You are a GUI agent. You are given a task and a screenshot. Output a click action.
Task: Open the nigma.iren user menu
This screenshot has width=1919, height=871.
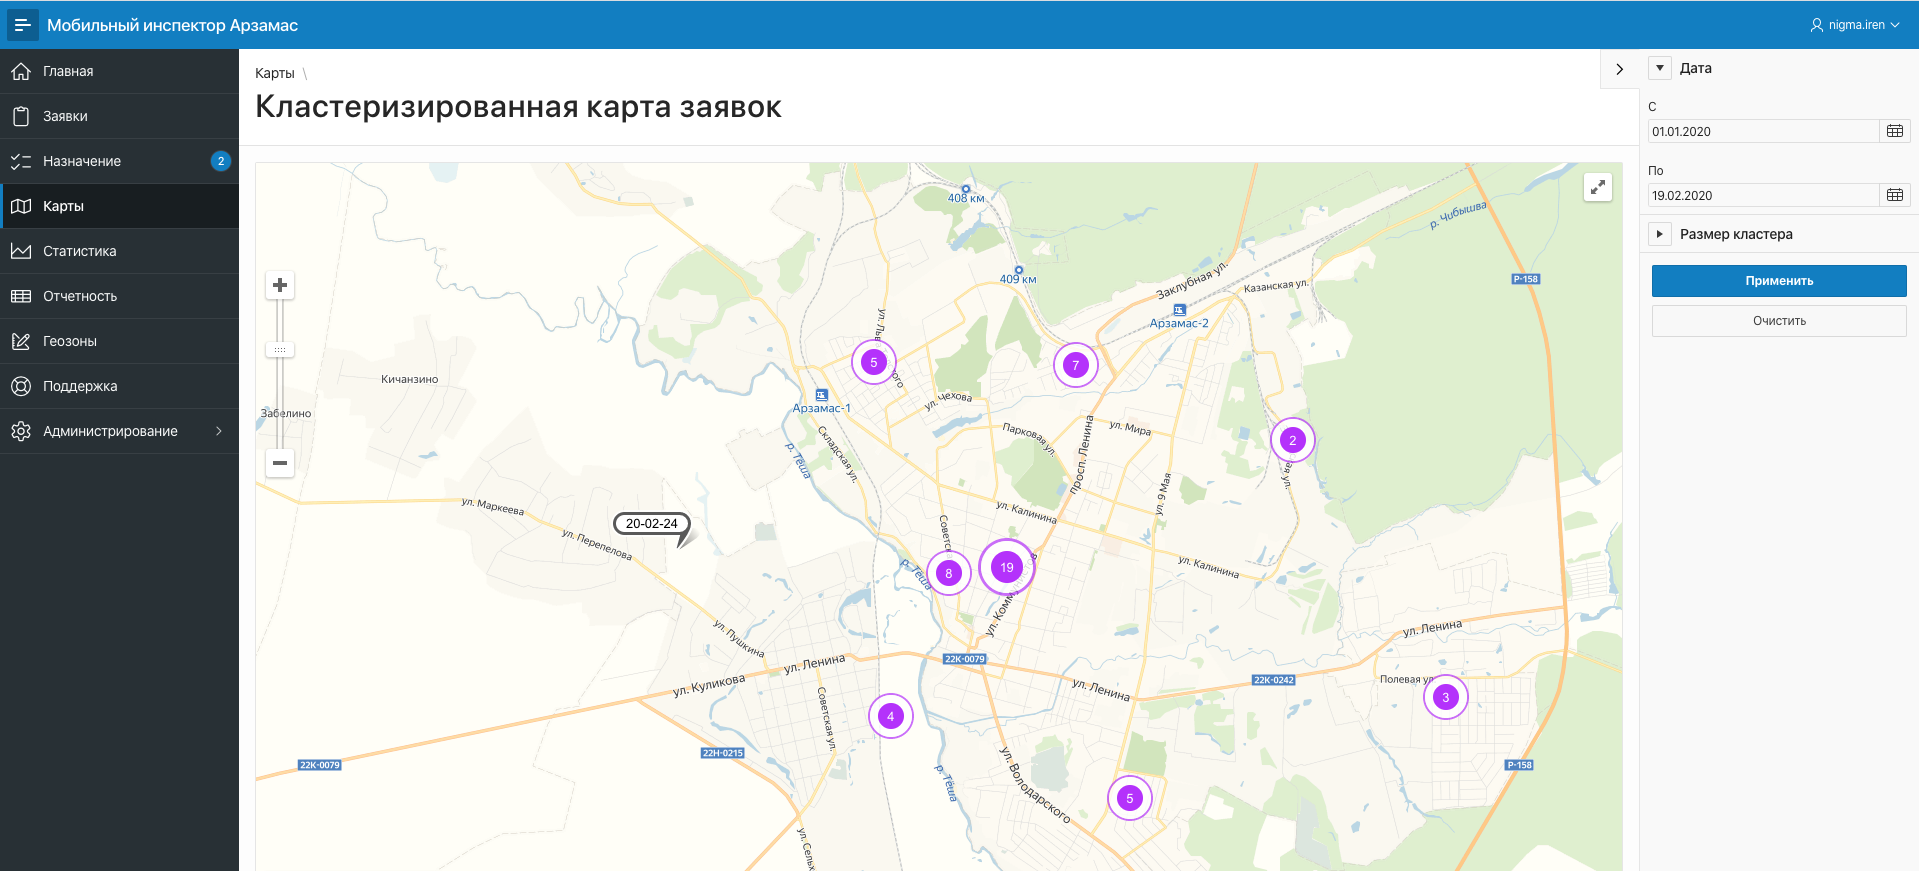[x=1855, y=25]
